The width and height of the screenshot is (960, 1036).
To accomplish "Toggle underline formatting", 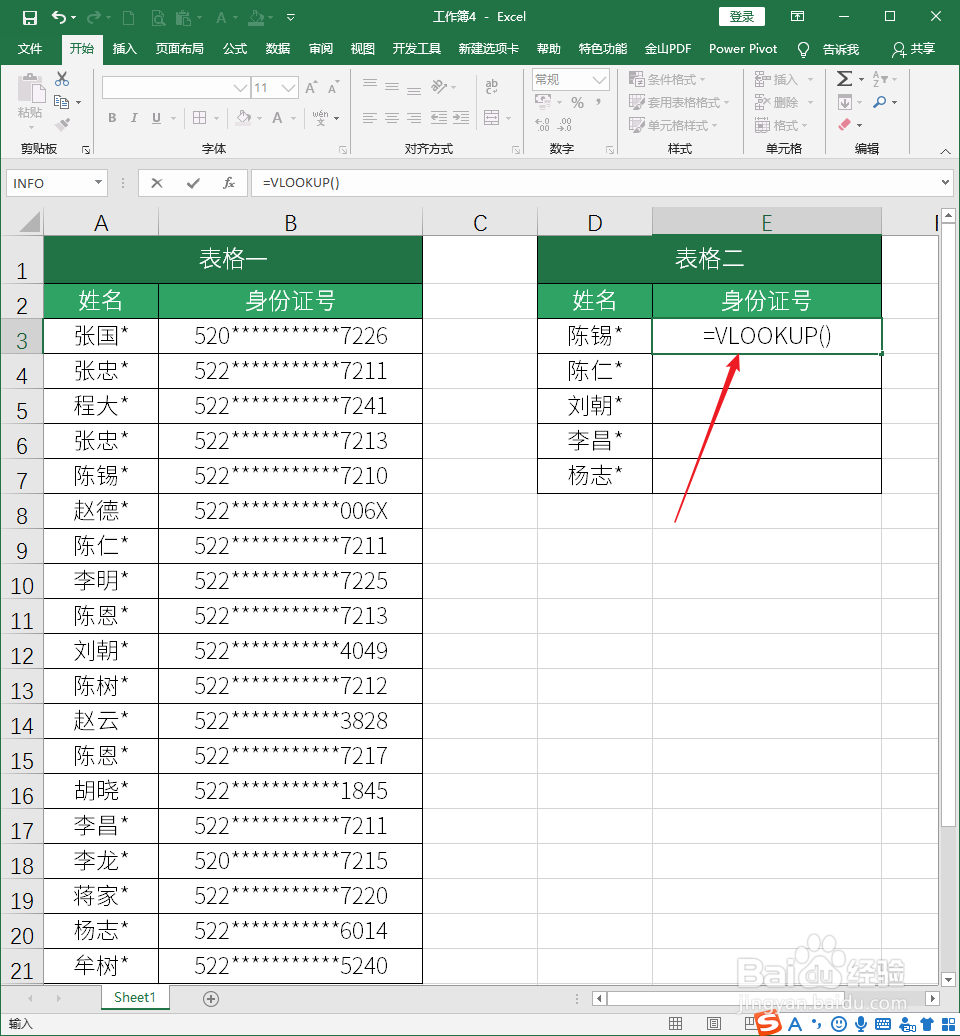I will (x=156, y=118).
